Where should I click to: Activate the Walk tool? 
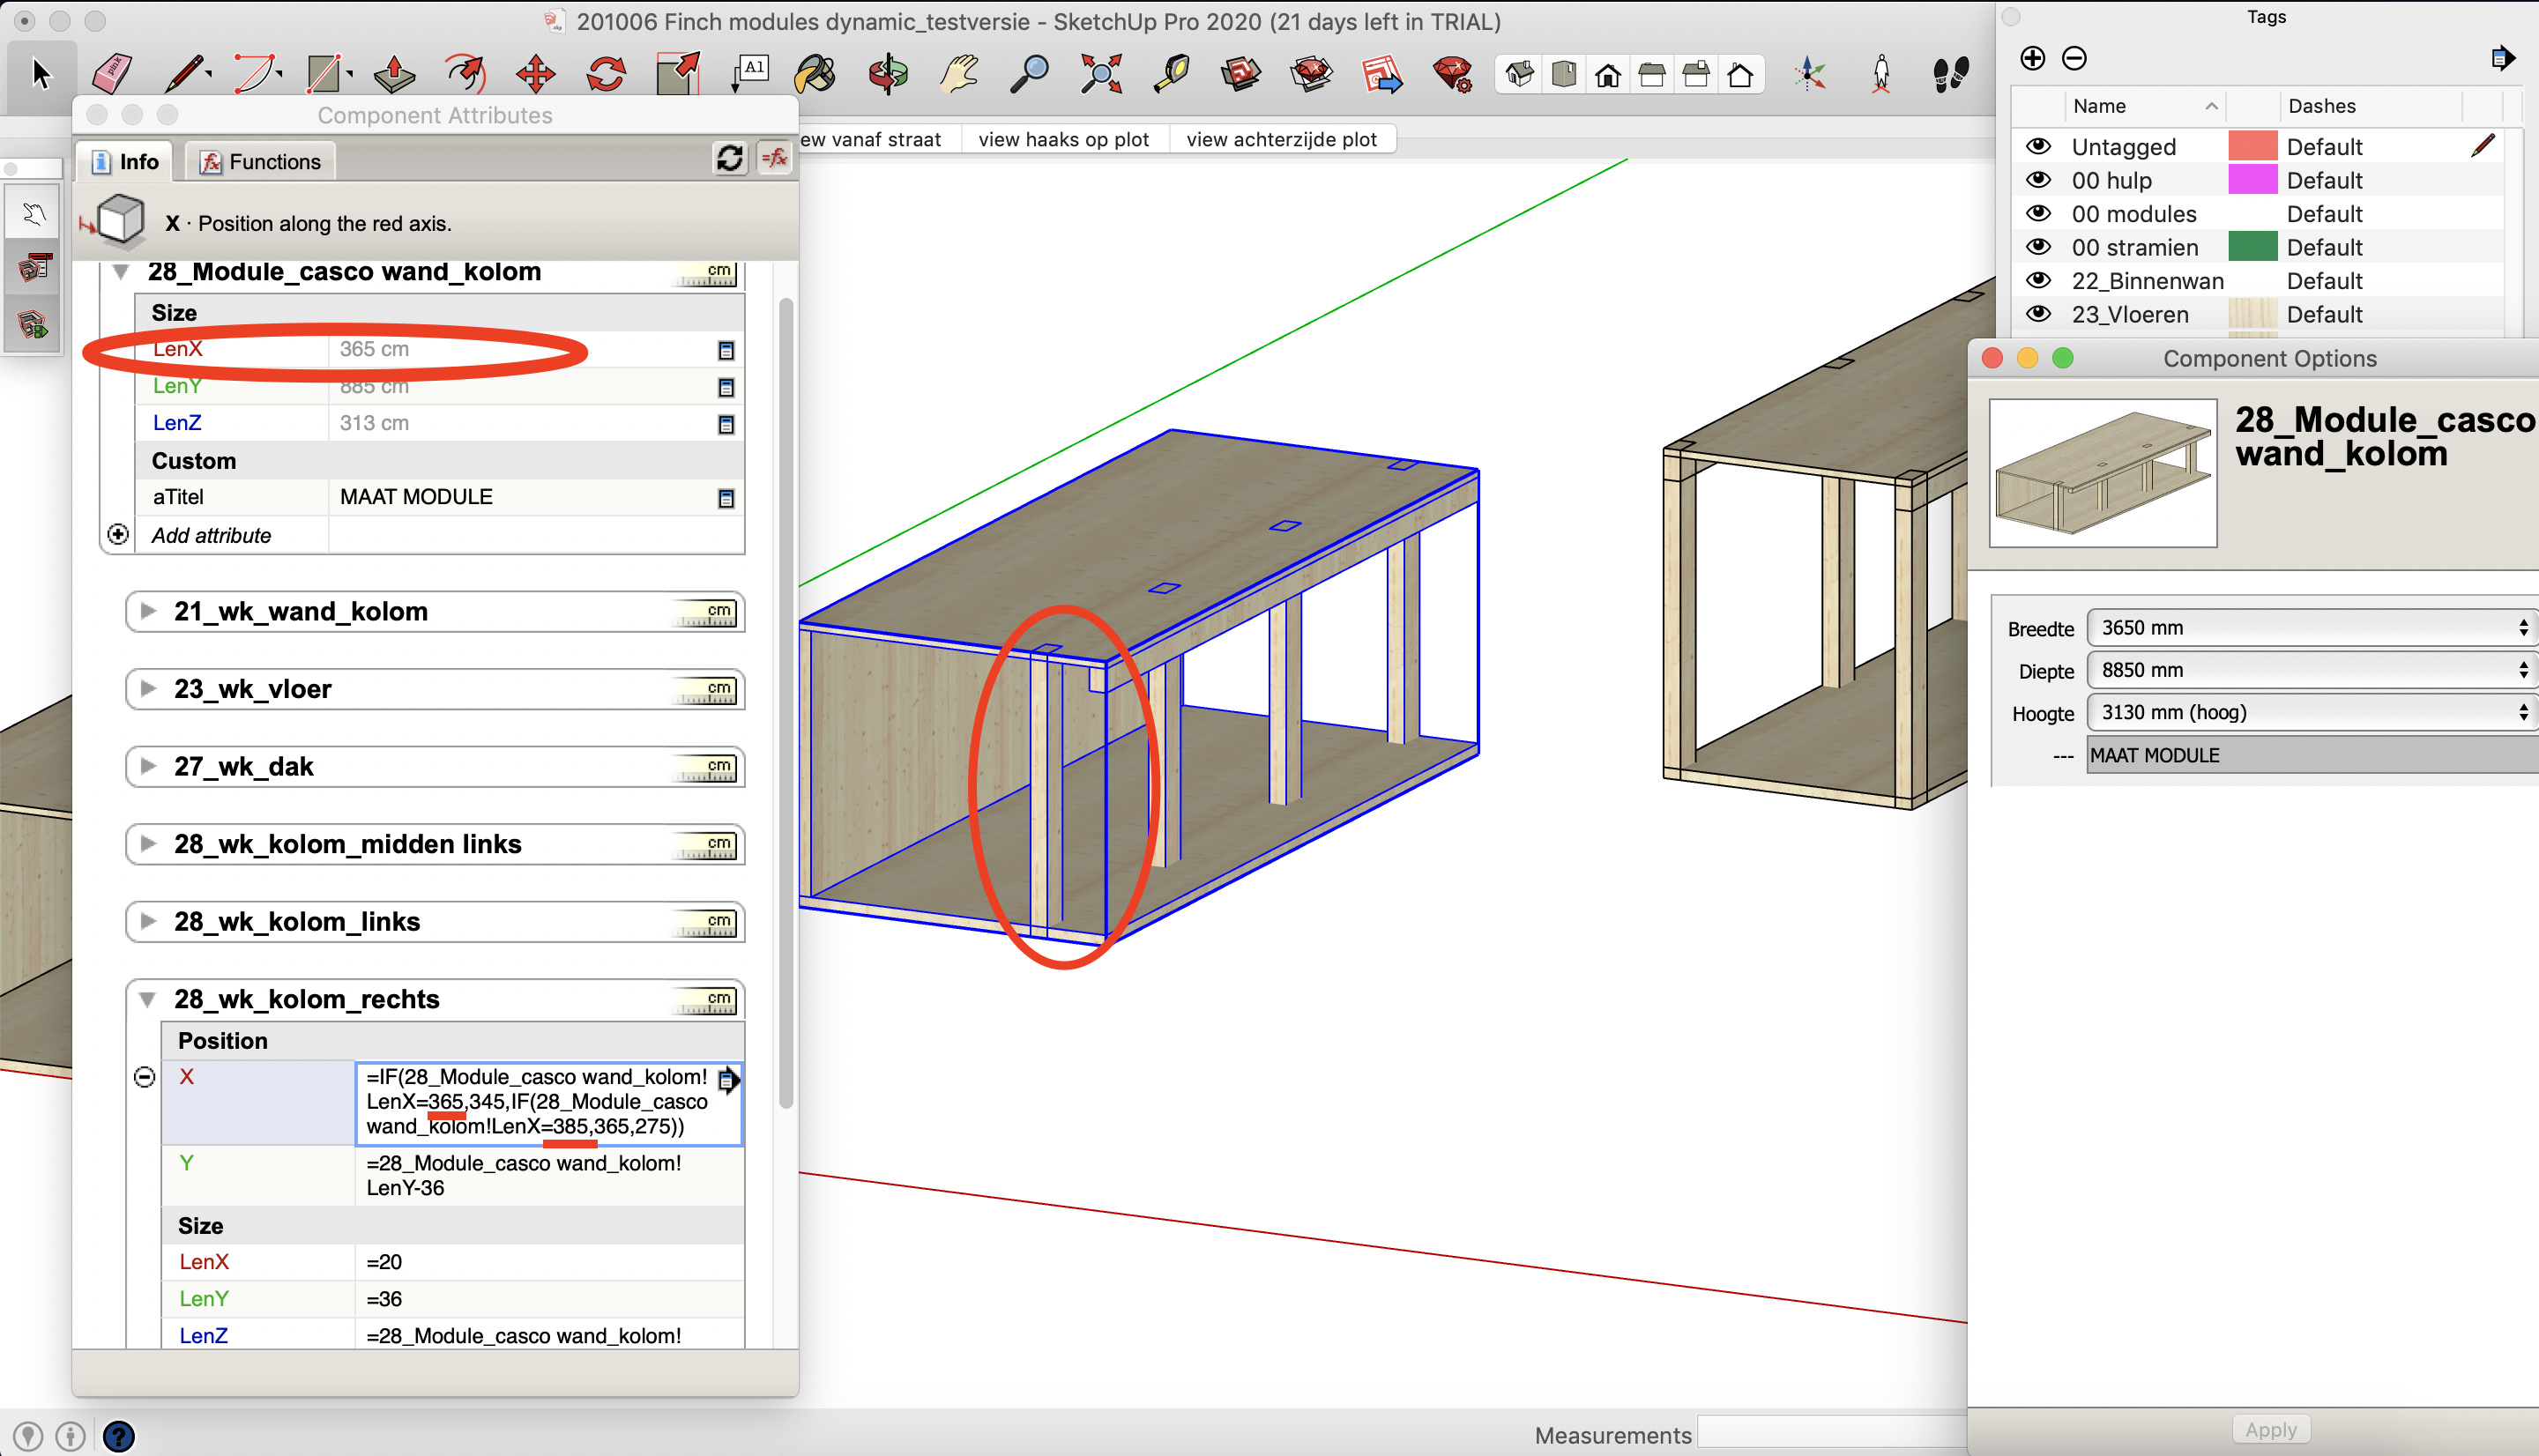pos(1952,73)
